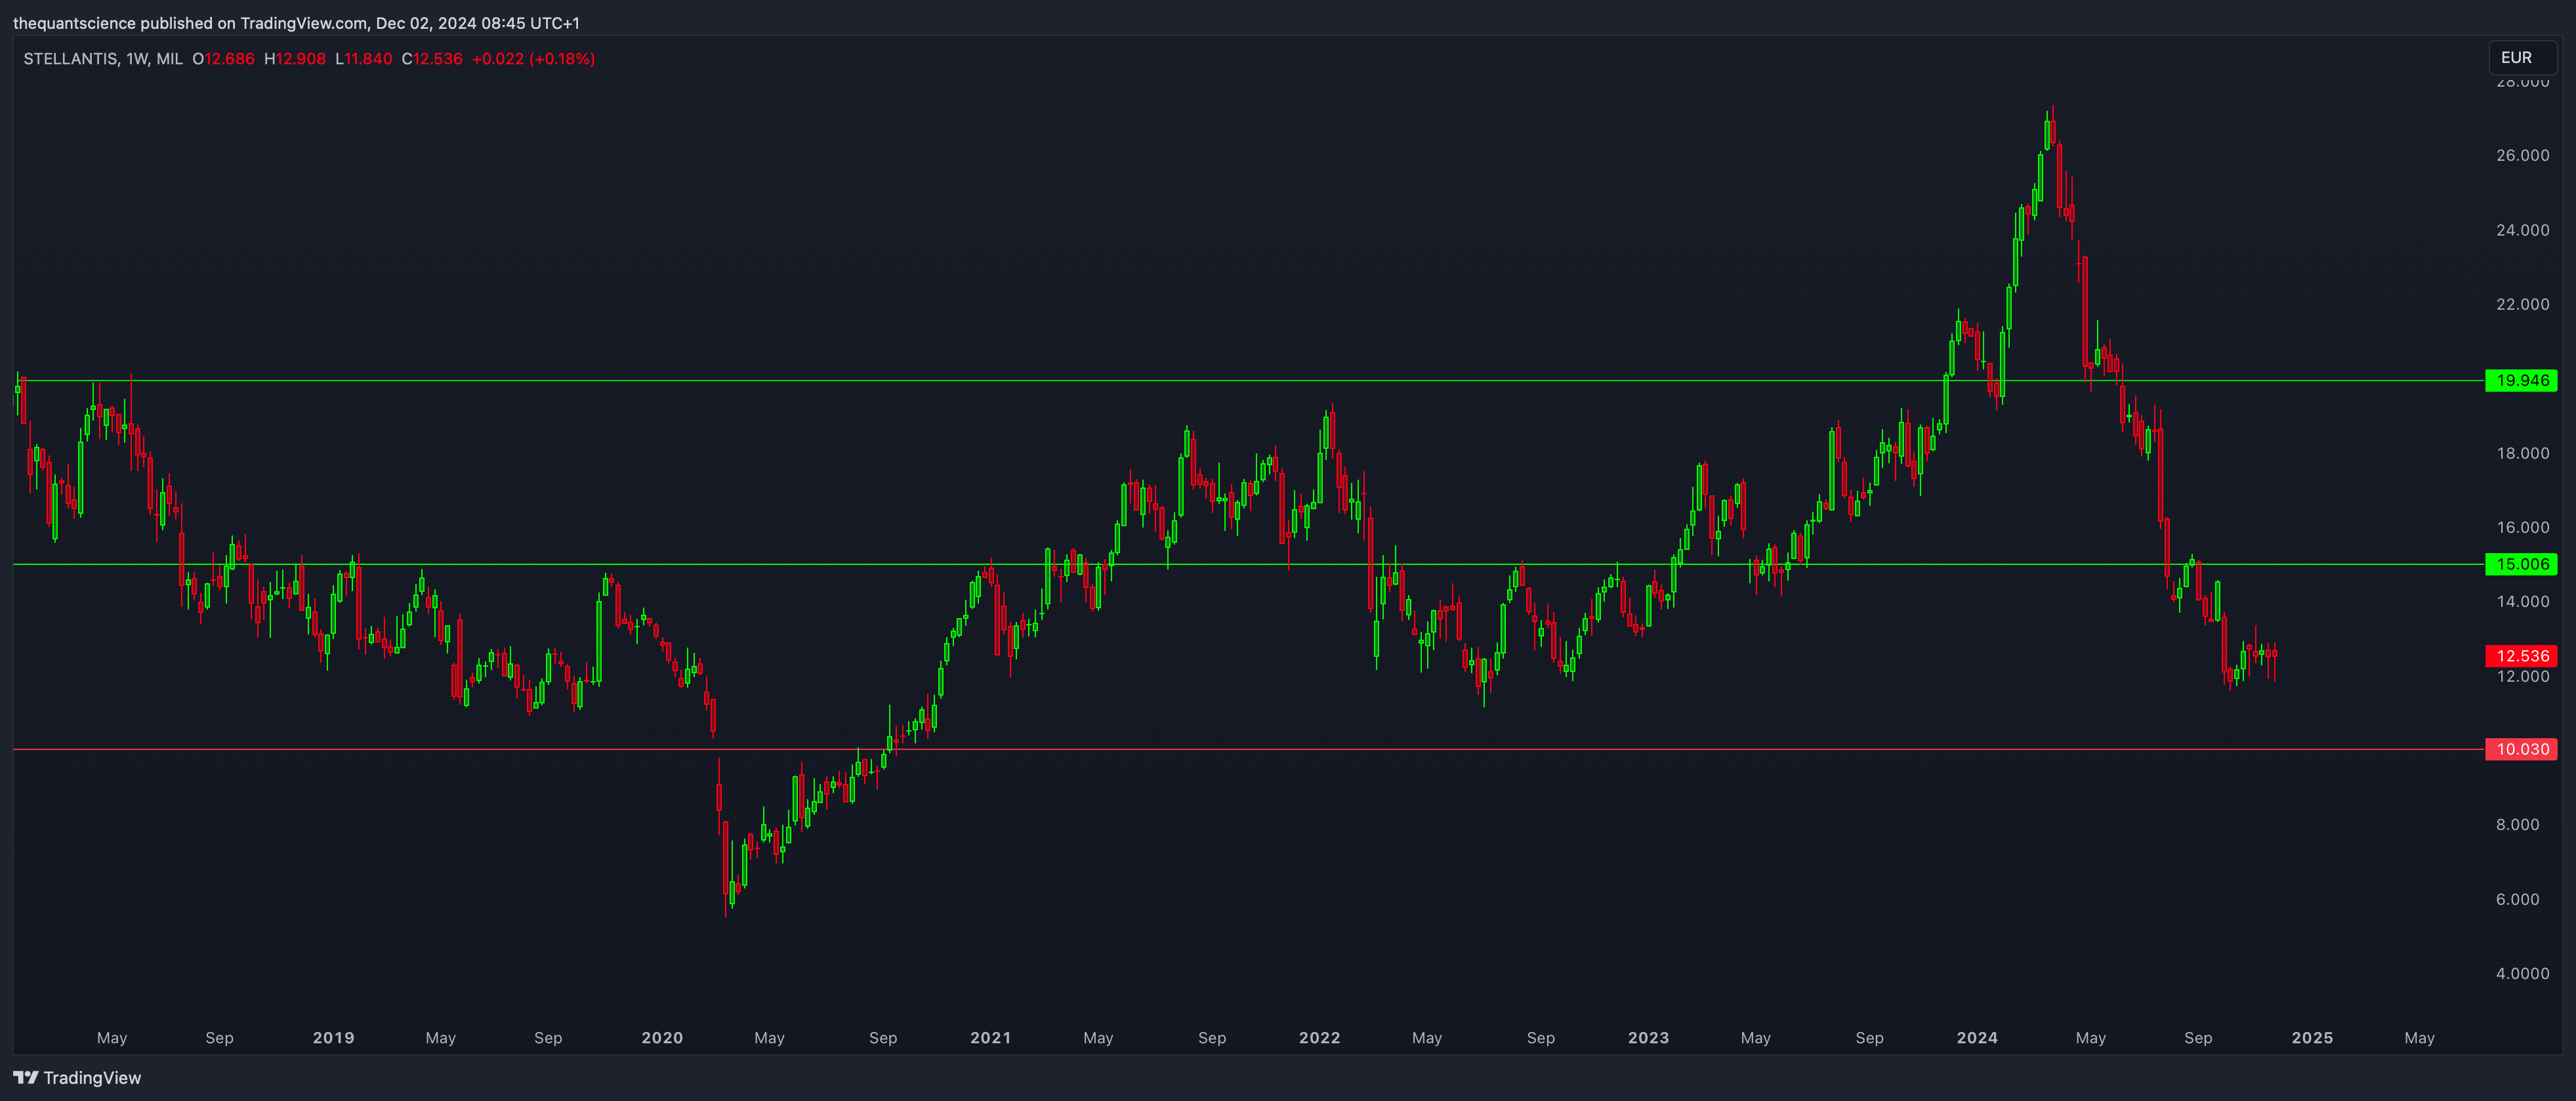Click the 26.000 price axis label
Screen dimensions: 2576x1101
[2522, 155]
